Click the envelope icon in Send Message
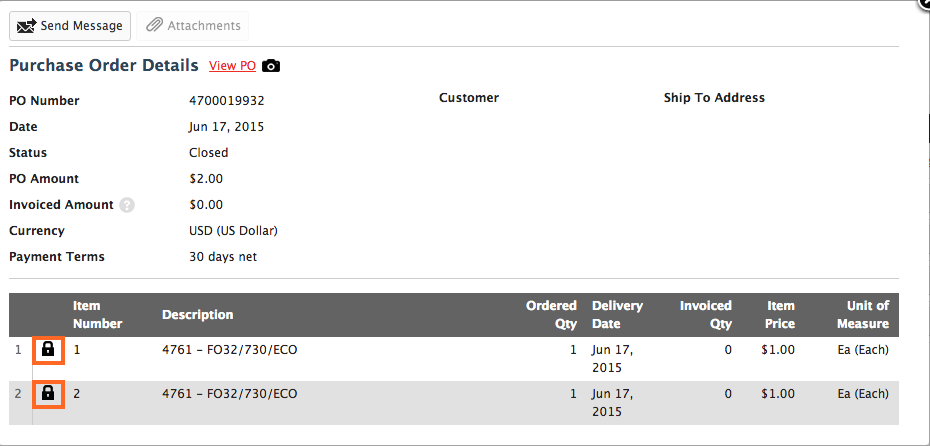This screenshot has width=930, height=446. point(26,26)
